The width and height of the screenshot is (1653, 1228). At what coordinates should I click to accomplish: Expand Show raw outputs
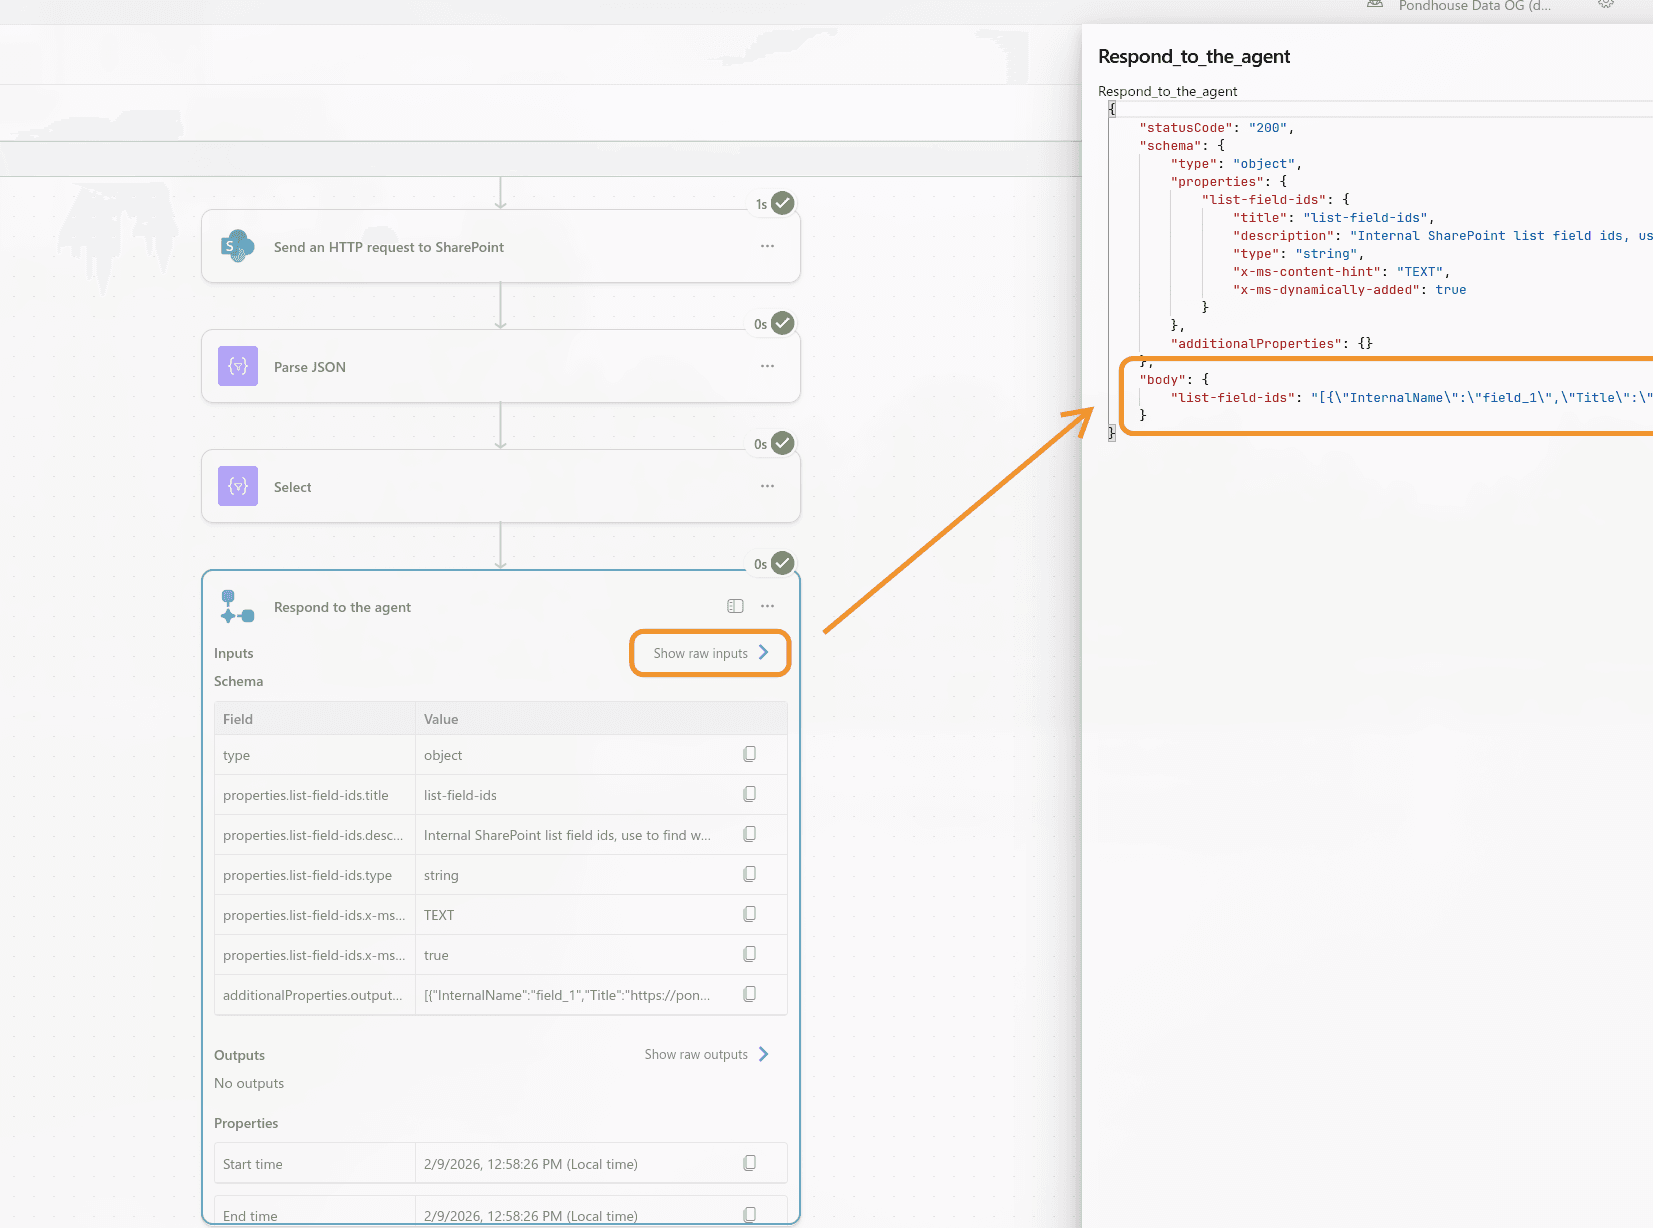point(706,1054)
